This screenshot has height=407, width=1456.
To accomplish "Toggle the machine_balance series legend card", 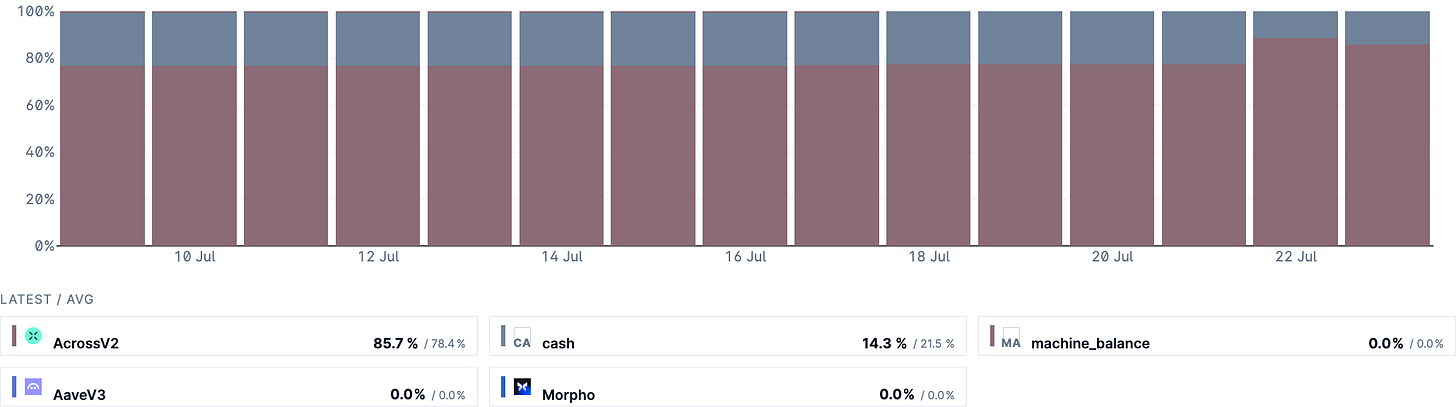I will tap(1217, 337).
